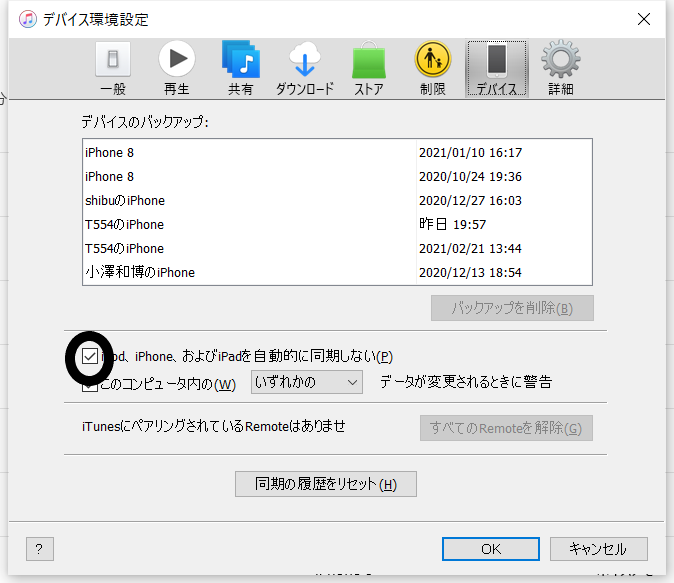The image size is (674, 583).
Task: Select the 小澤和博のiPhone backup entry
Action: [x=337, y=273]
